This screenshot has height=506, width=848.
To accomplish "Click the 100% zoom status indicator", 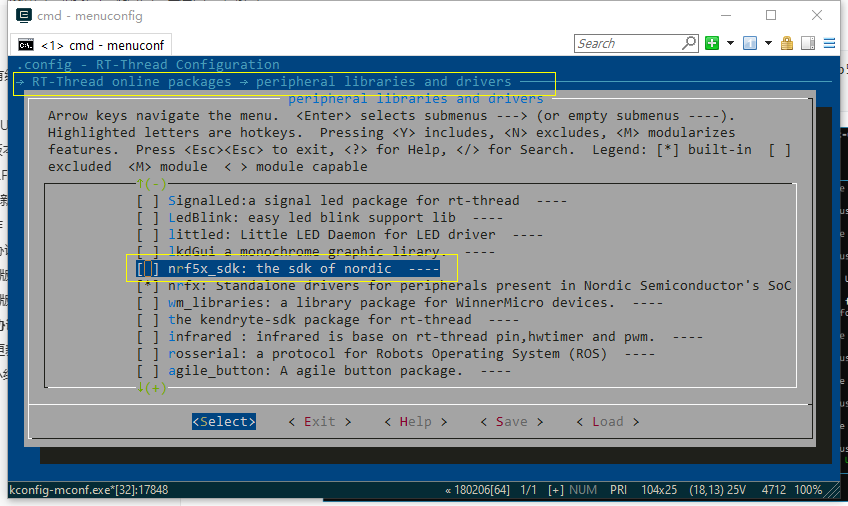I will tap(808, 491).
